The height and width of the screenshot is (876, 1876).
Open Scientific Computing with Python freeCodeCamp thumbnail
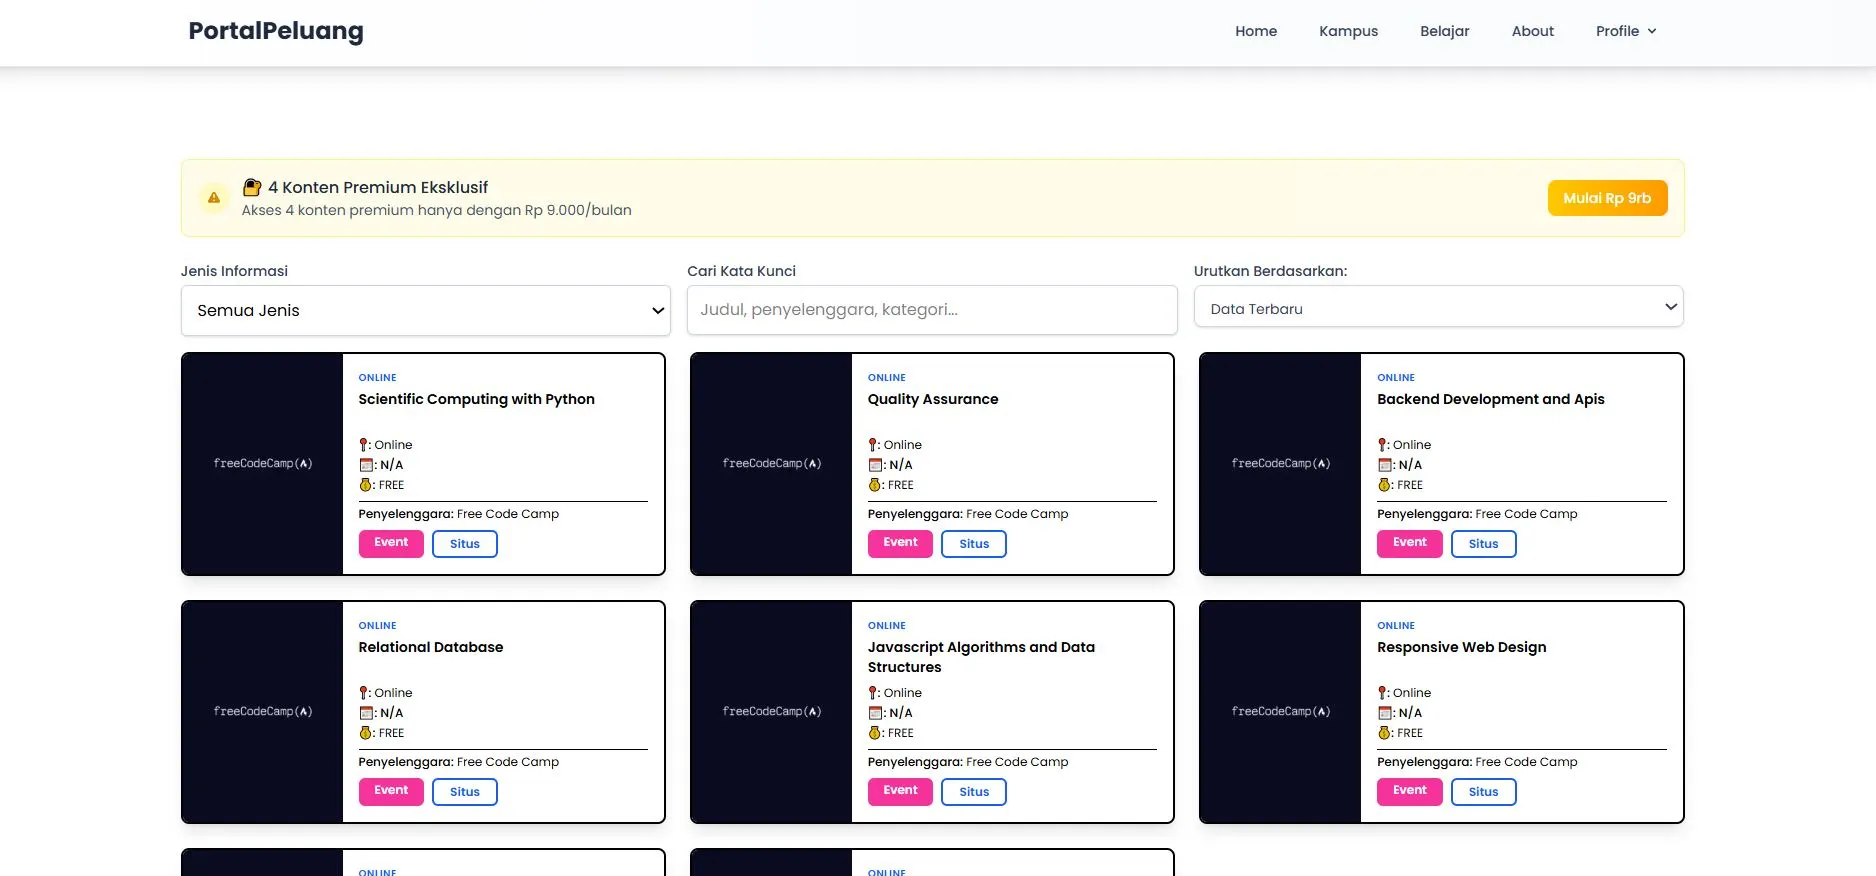tap(263, 464)
